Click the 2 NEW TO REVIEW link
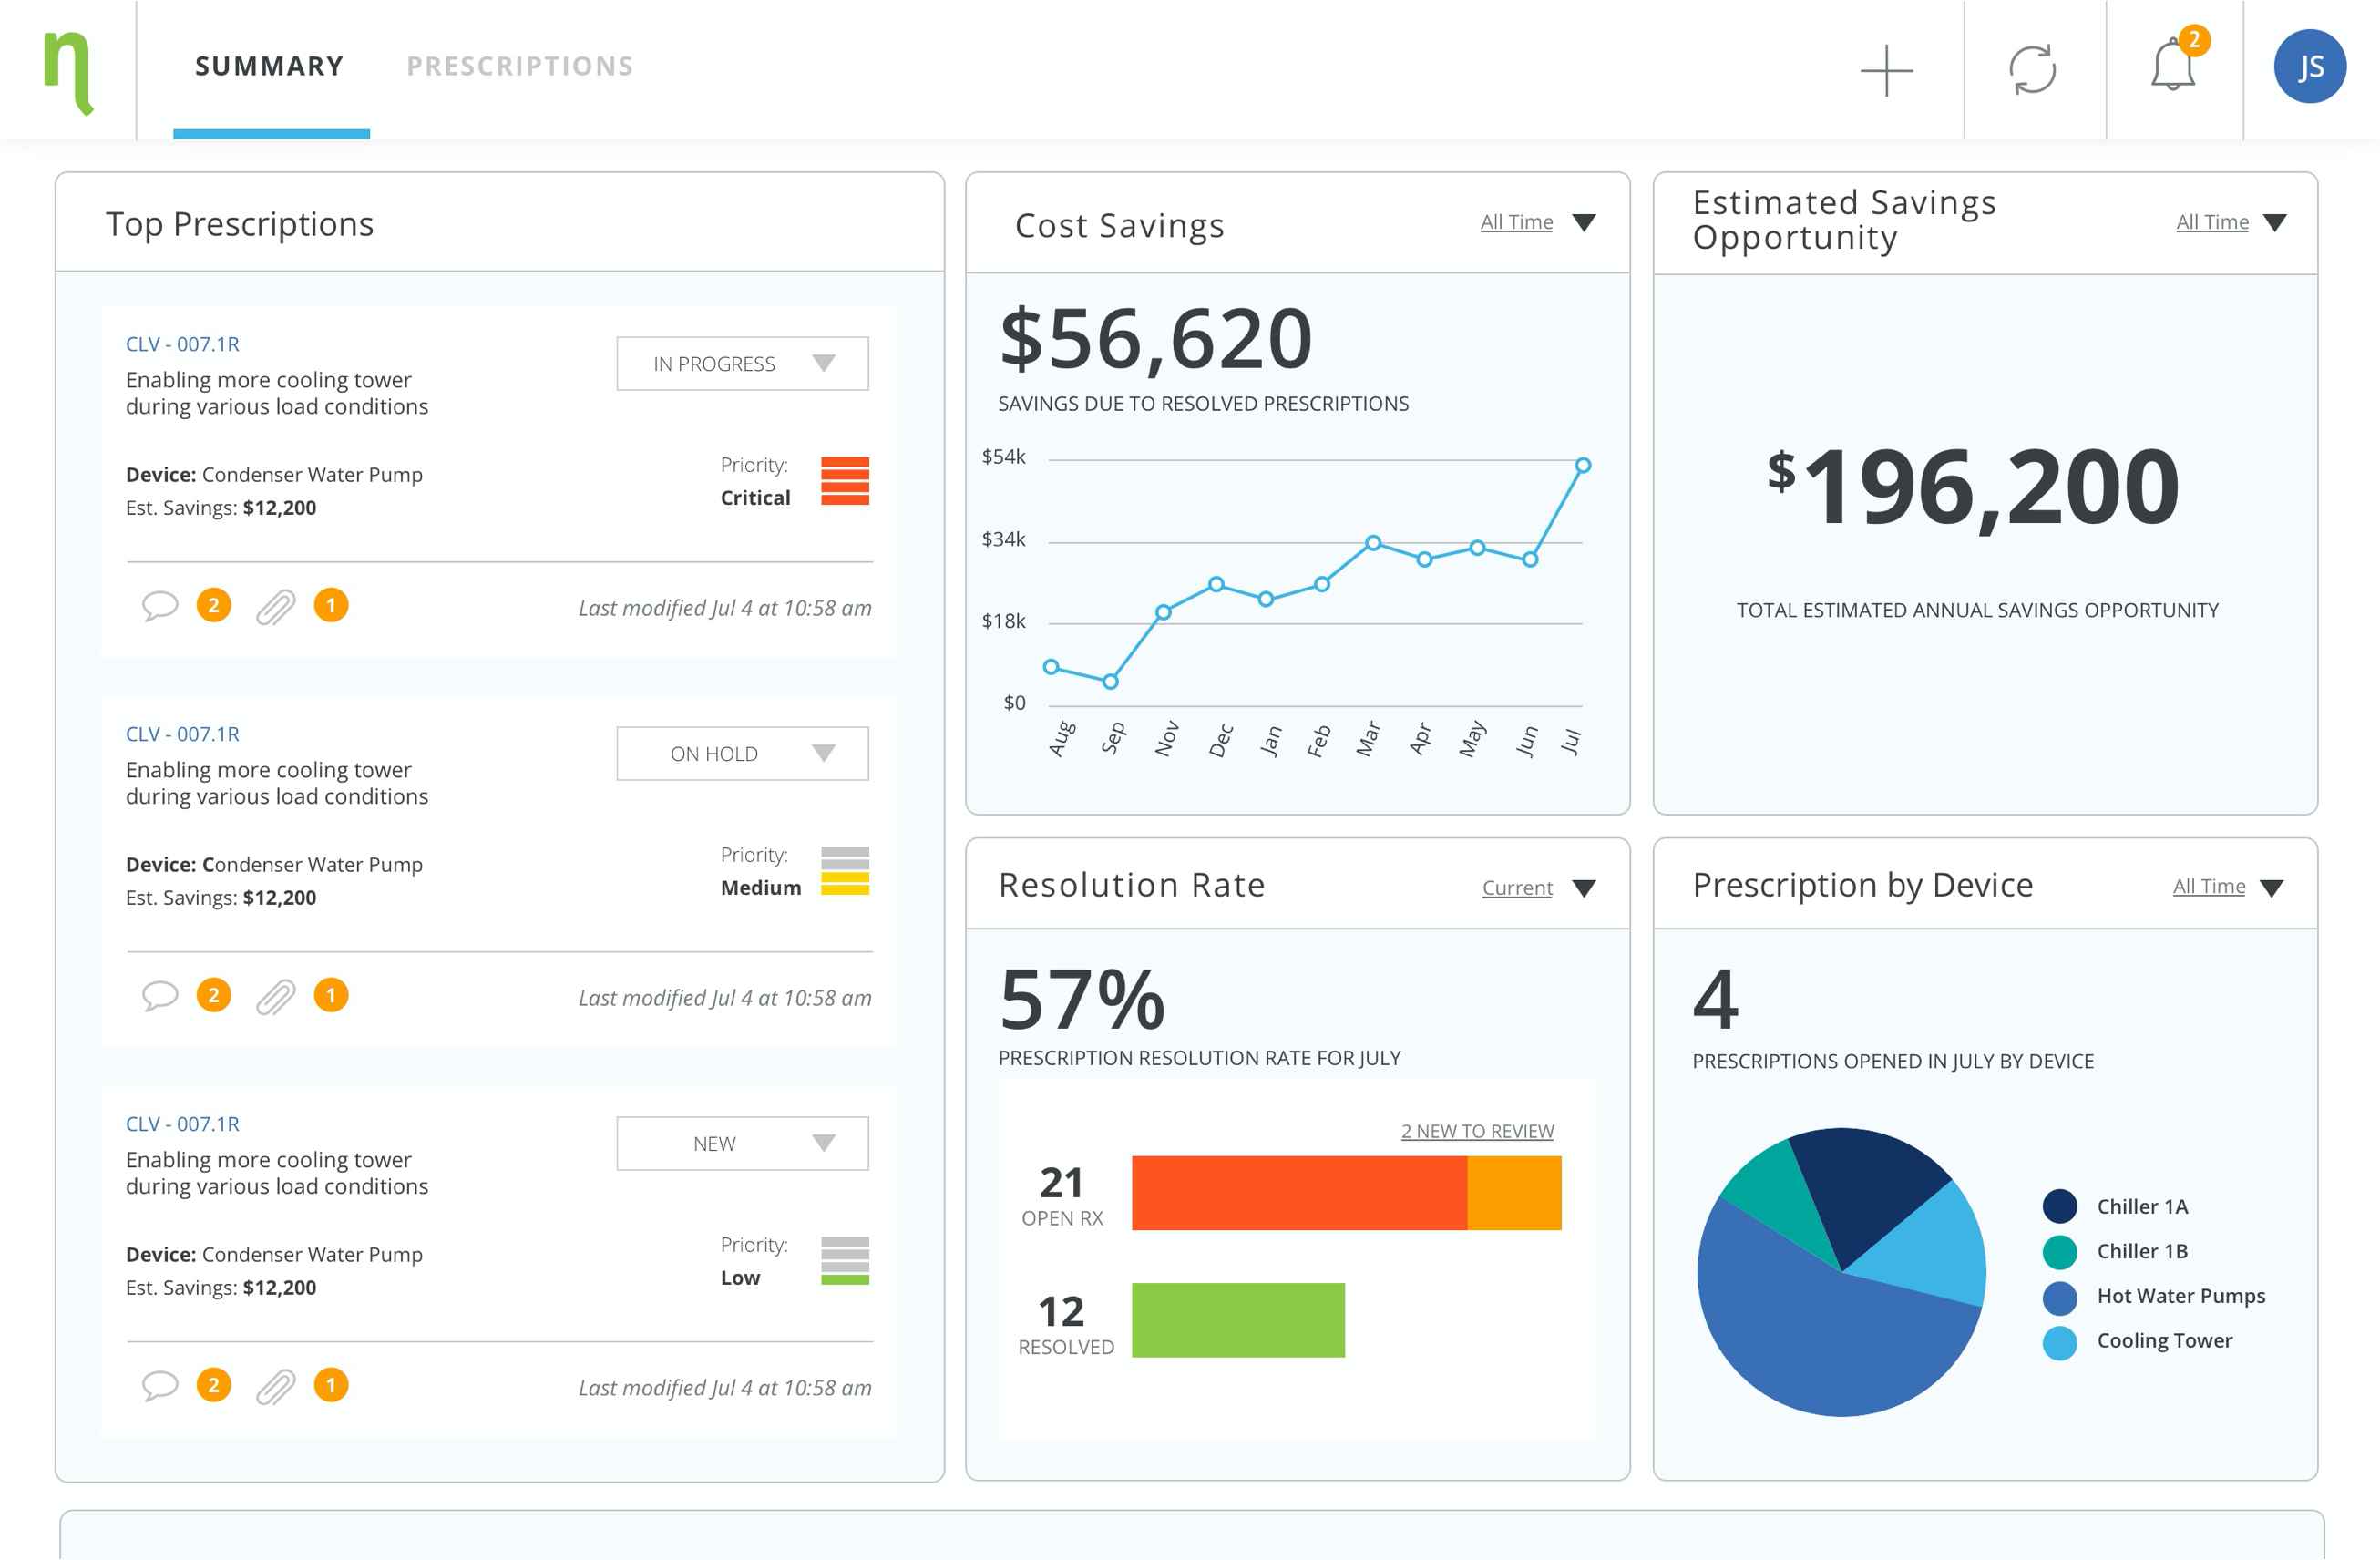Screen dimensions: 2380x1560 click(x=1477, y=1131)
